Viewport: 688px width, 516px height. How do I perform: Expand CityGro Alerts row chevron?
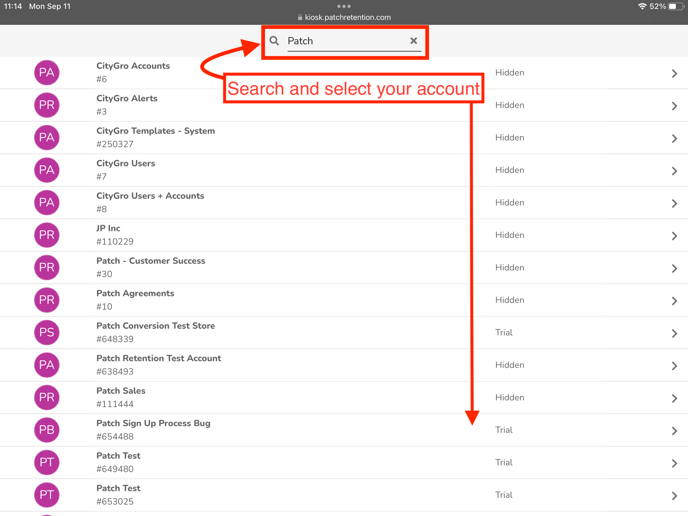point(674,106)
